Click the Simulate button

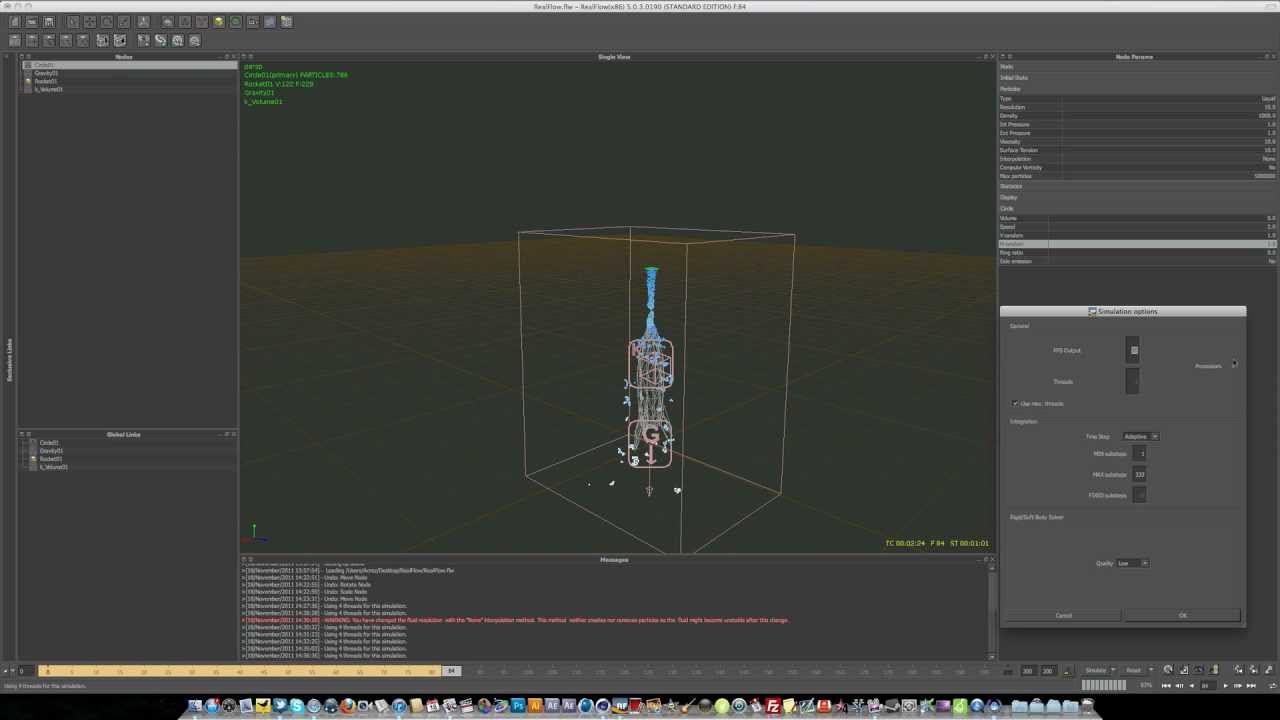(1096, 670)
